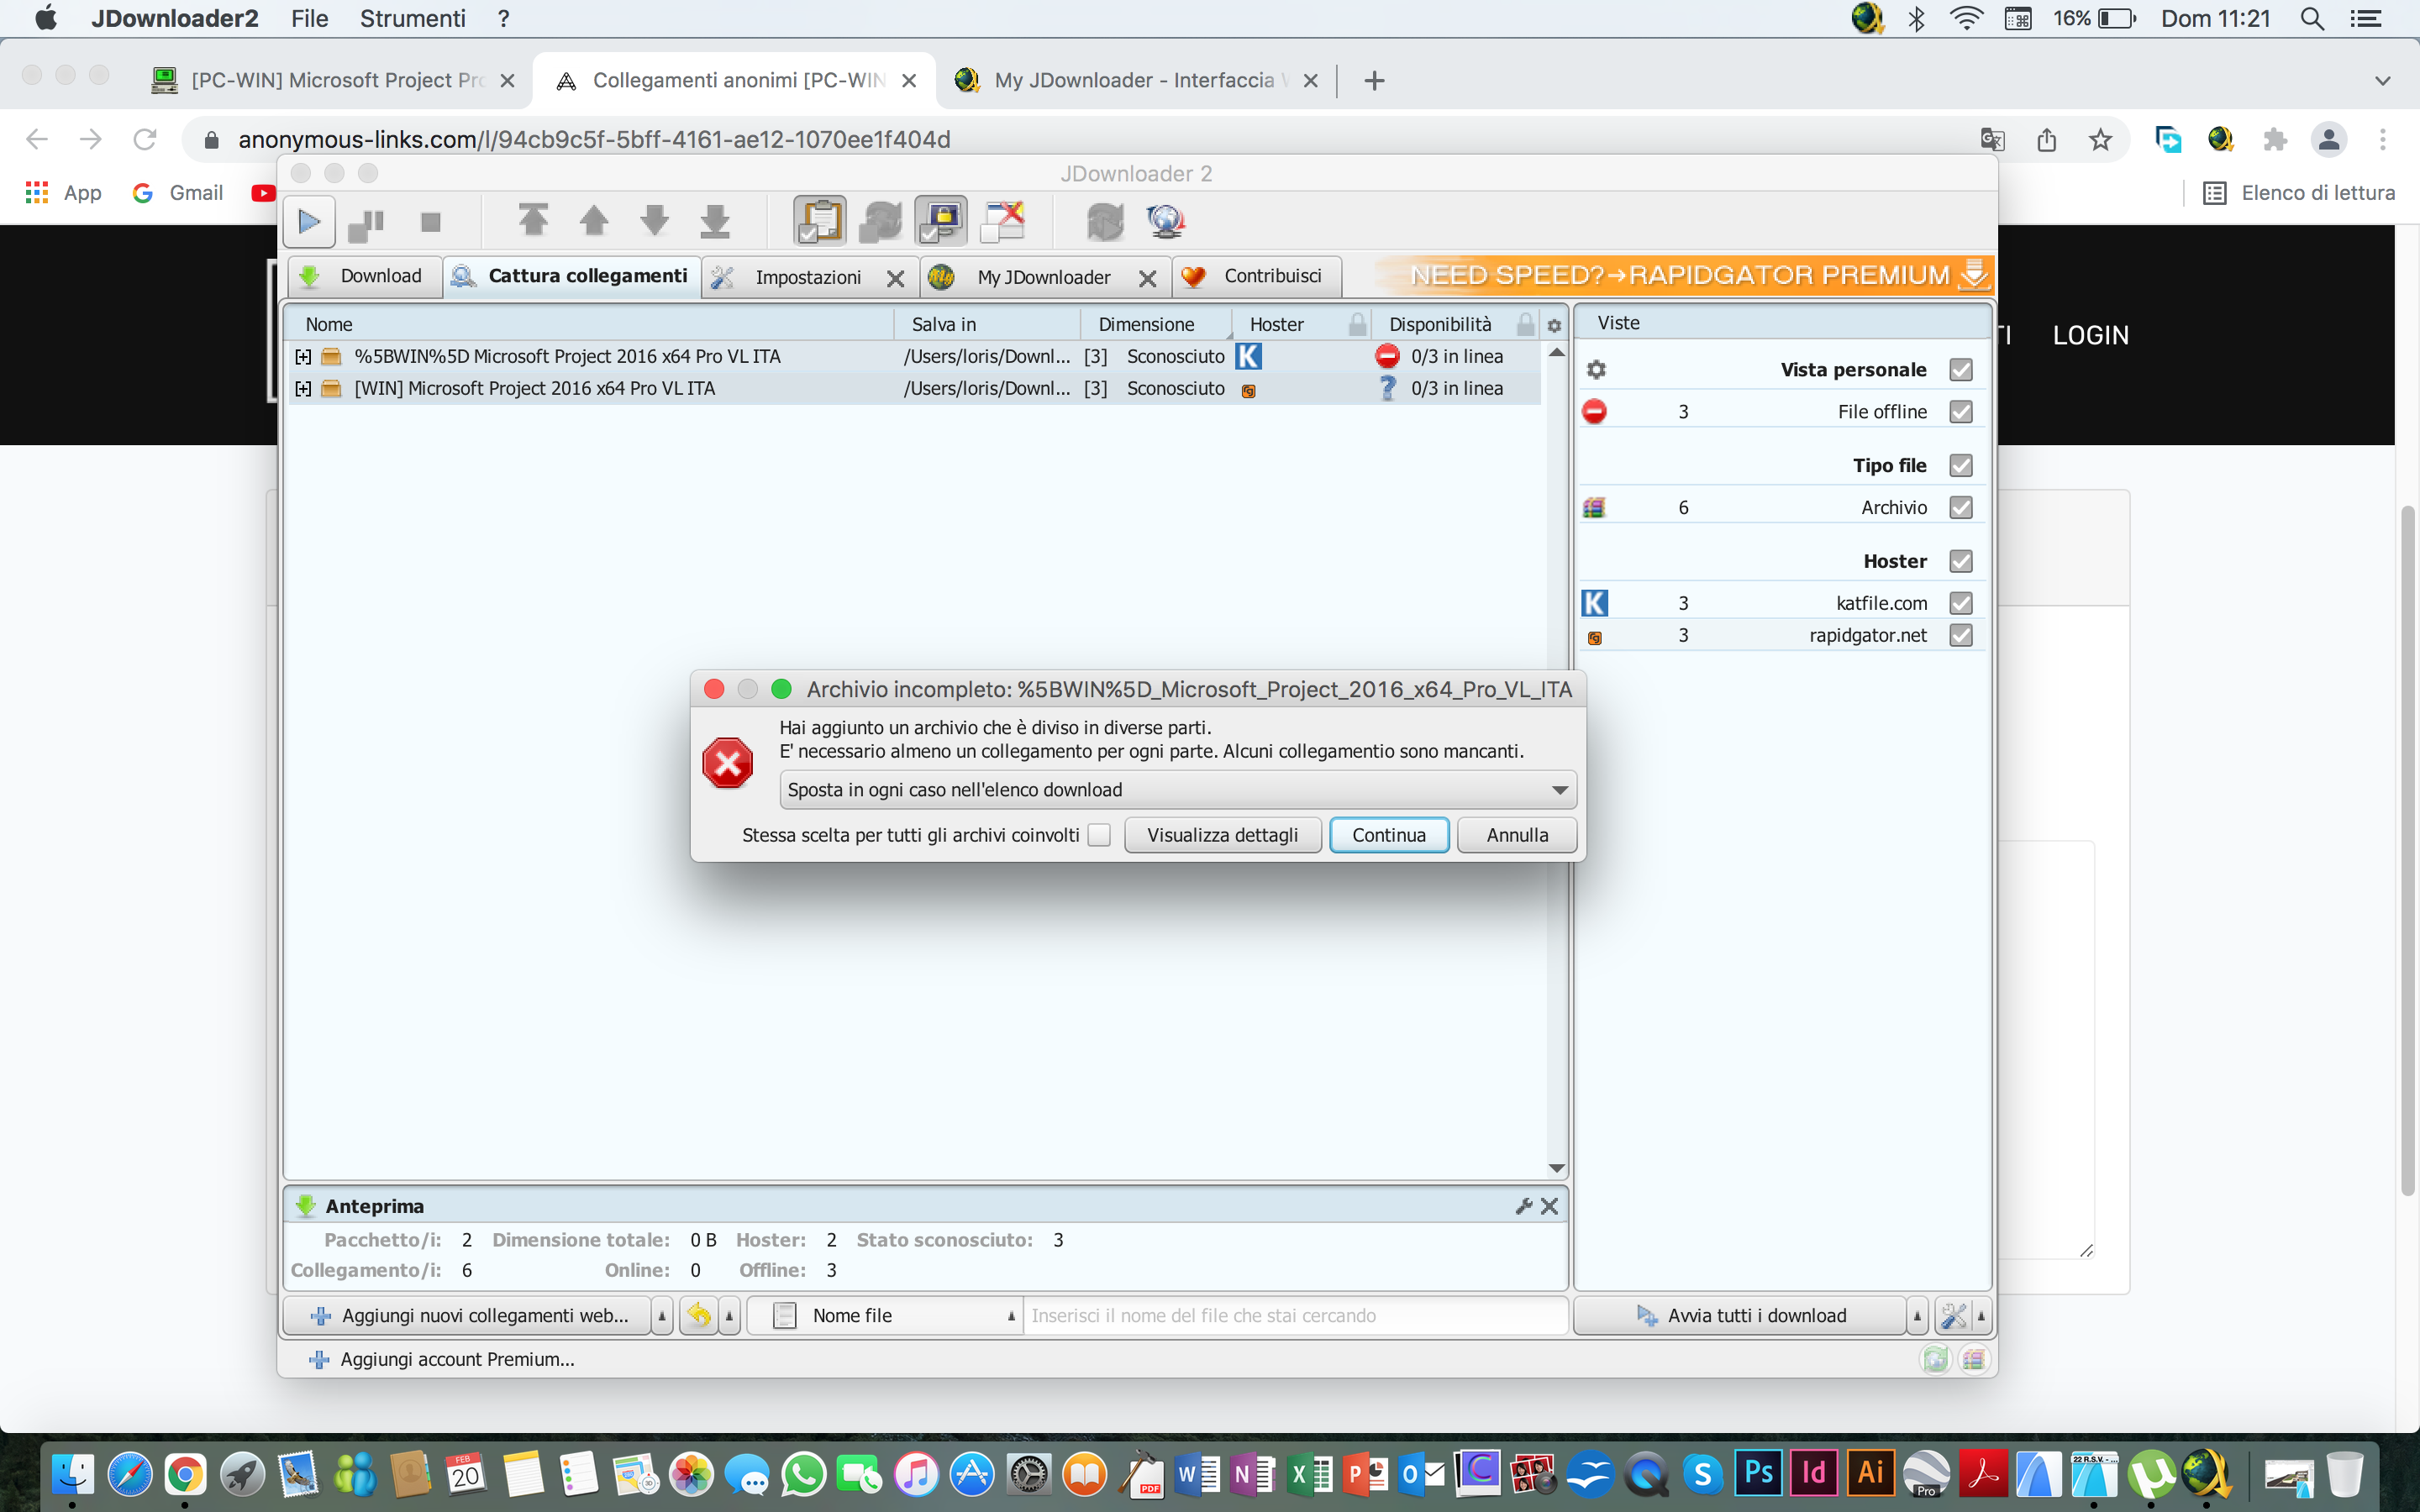Uncheck the katfile.com checkbox

(1961, 603)
